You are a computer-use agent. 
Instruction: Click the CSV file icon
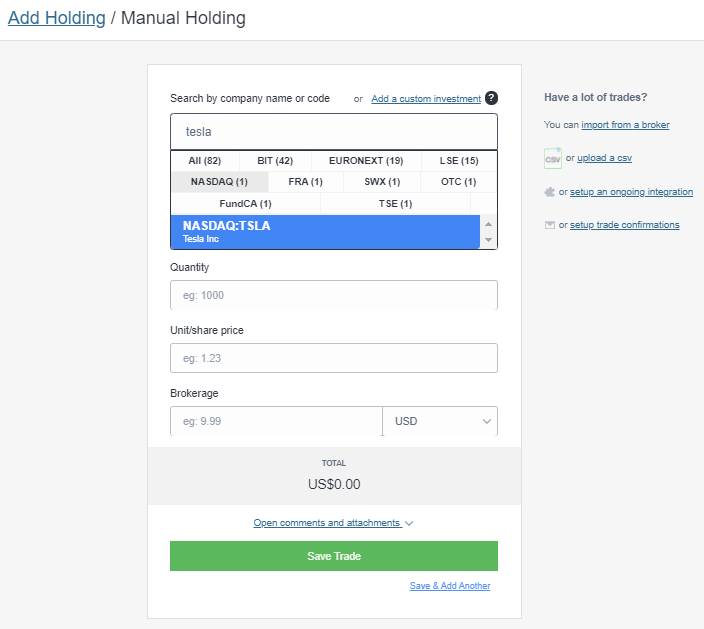click(552, 158)
